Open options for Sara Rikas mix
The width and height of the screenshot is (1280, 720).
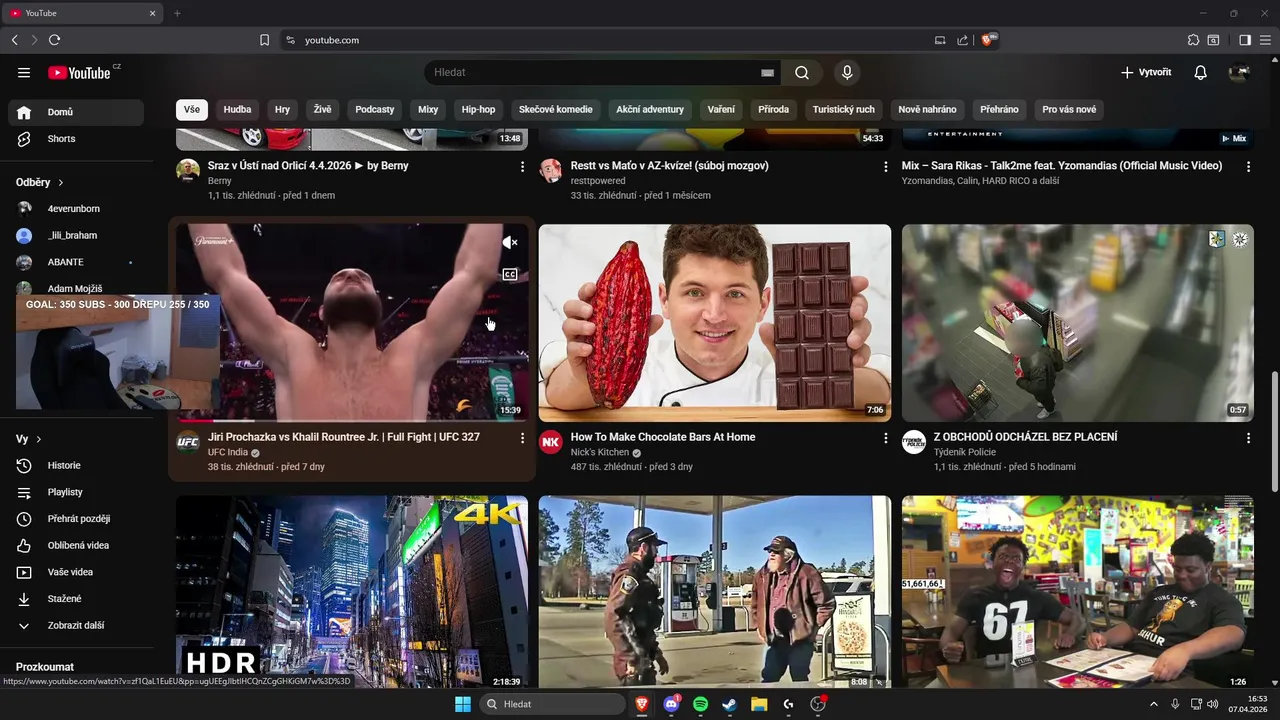pos(1248,167)
